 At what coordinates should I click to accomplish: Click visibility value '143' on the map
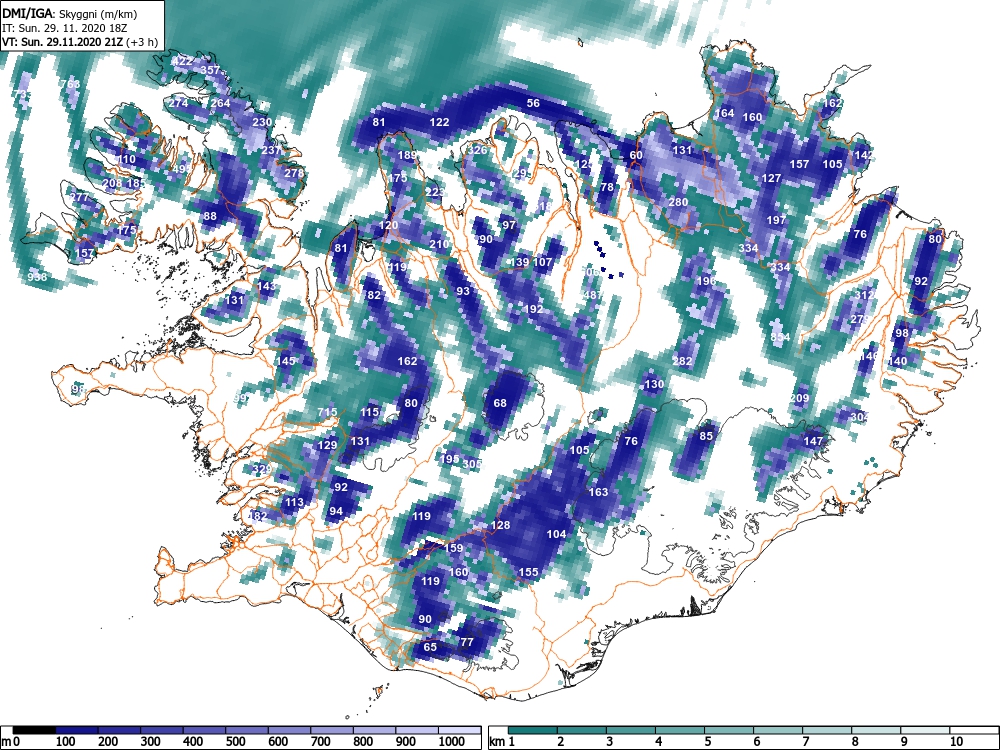pyautogui.click(x=267, y=286)
